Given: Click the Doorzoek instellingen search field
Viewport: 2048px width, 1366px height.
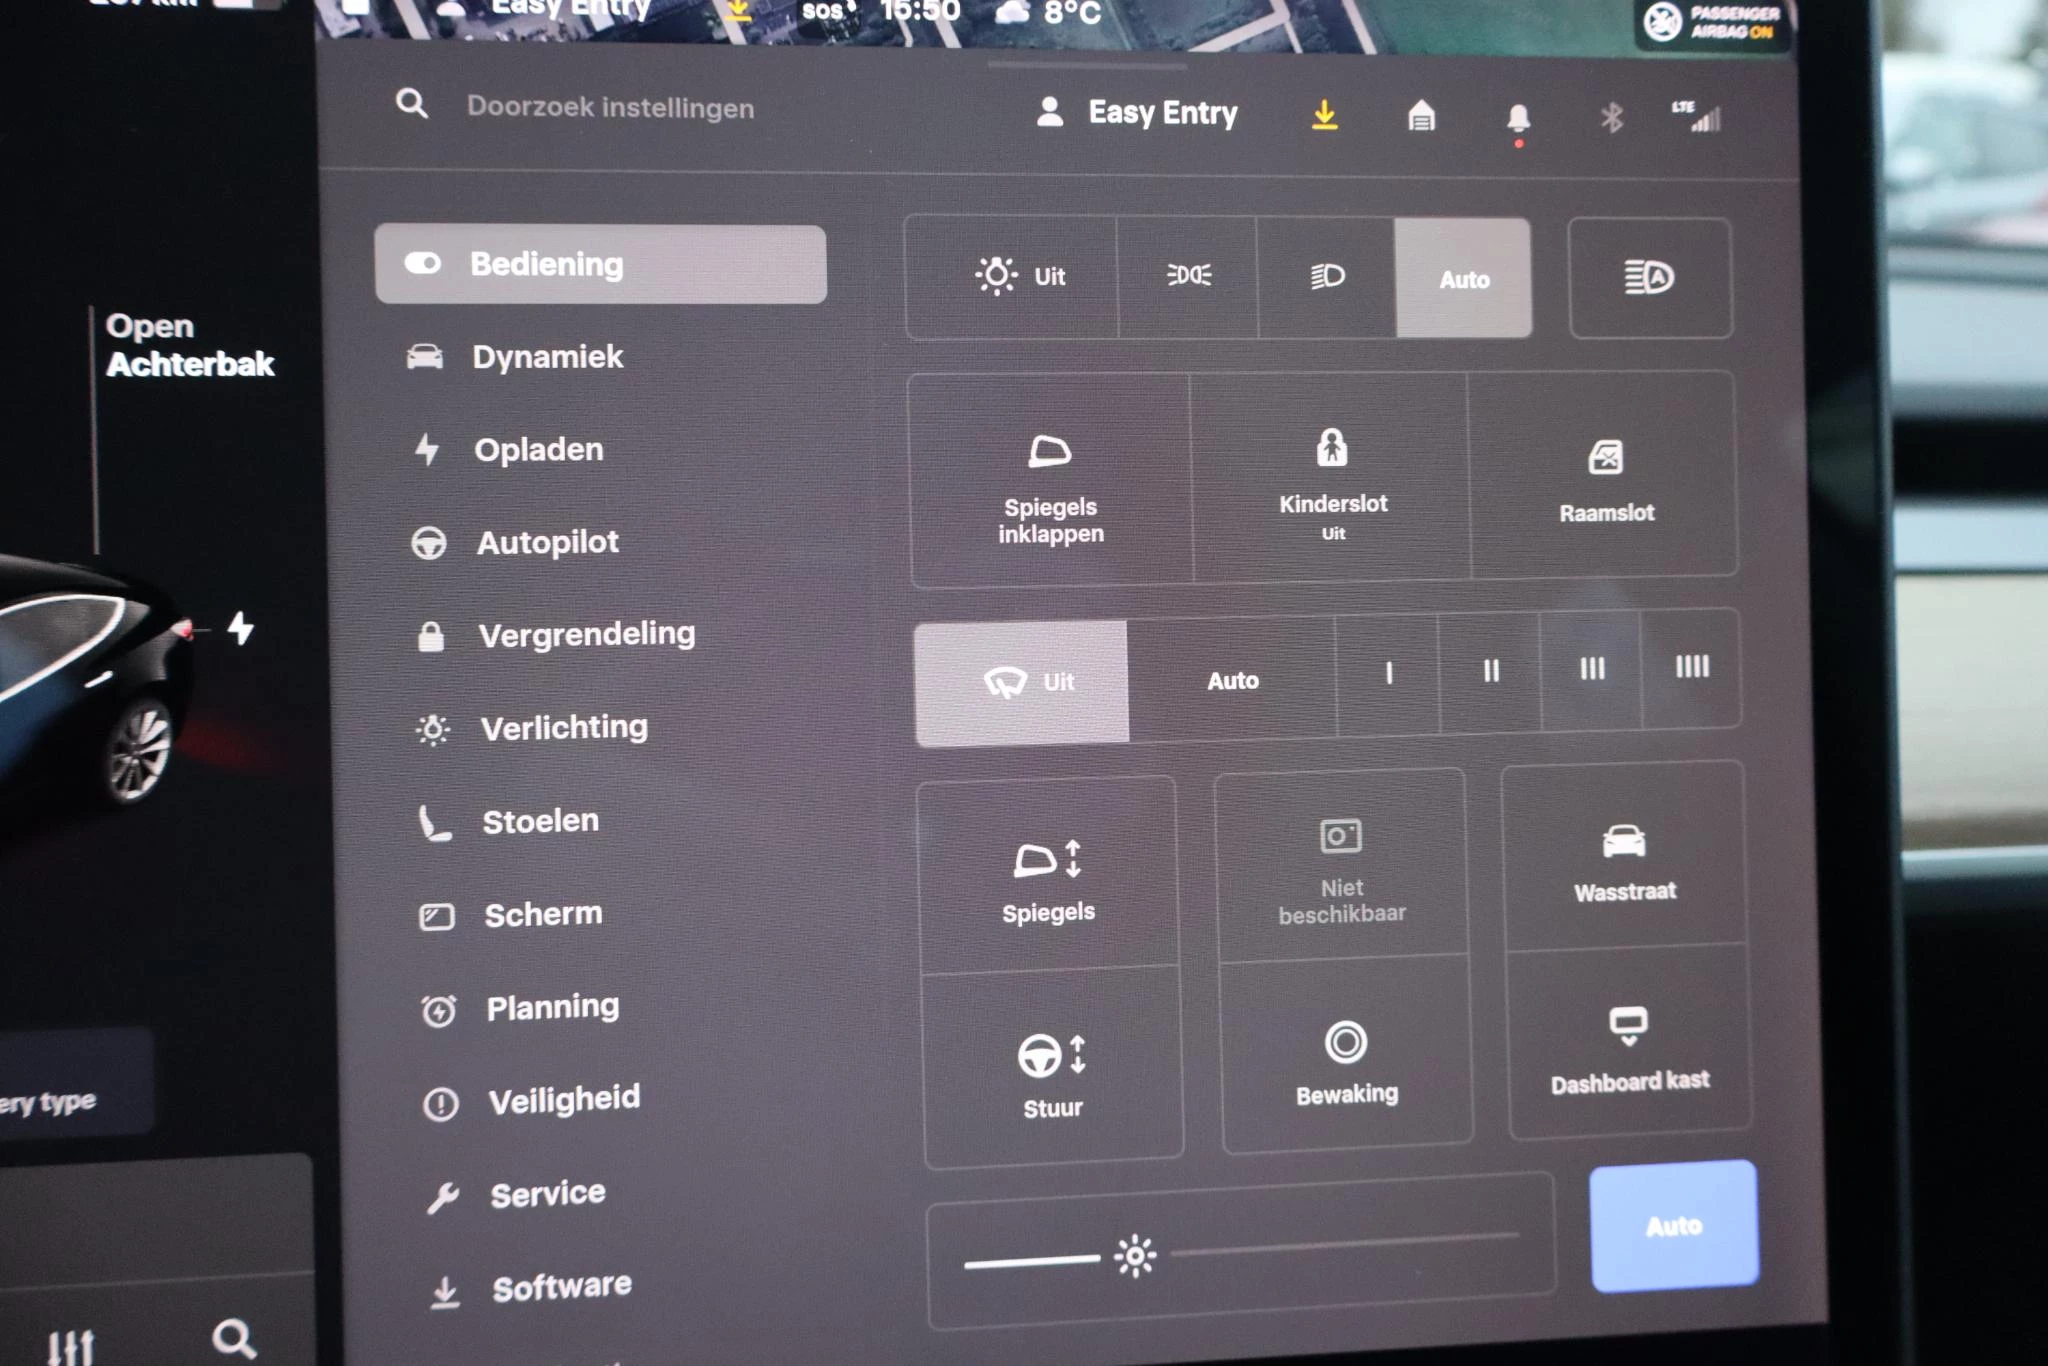Looking at the screenshot, I should (x=610, y=107).
